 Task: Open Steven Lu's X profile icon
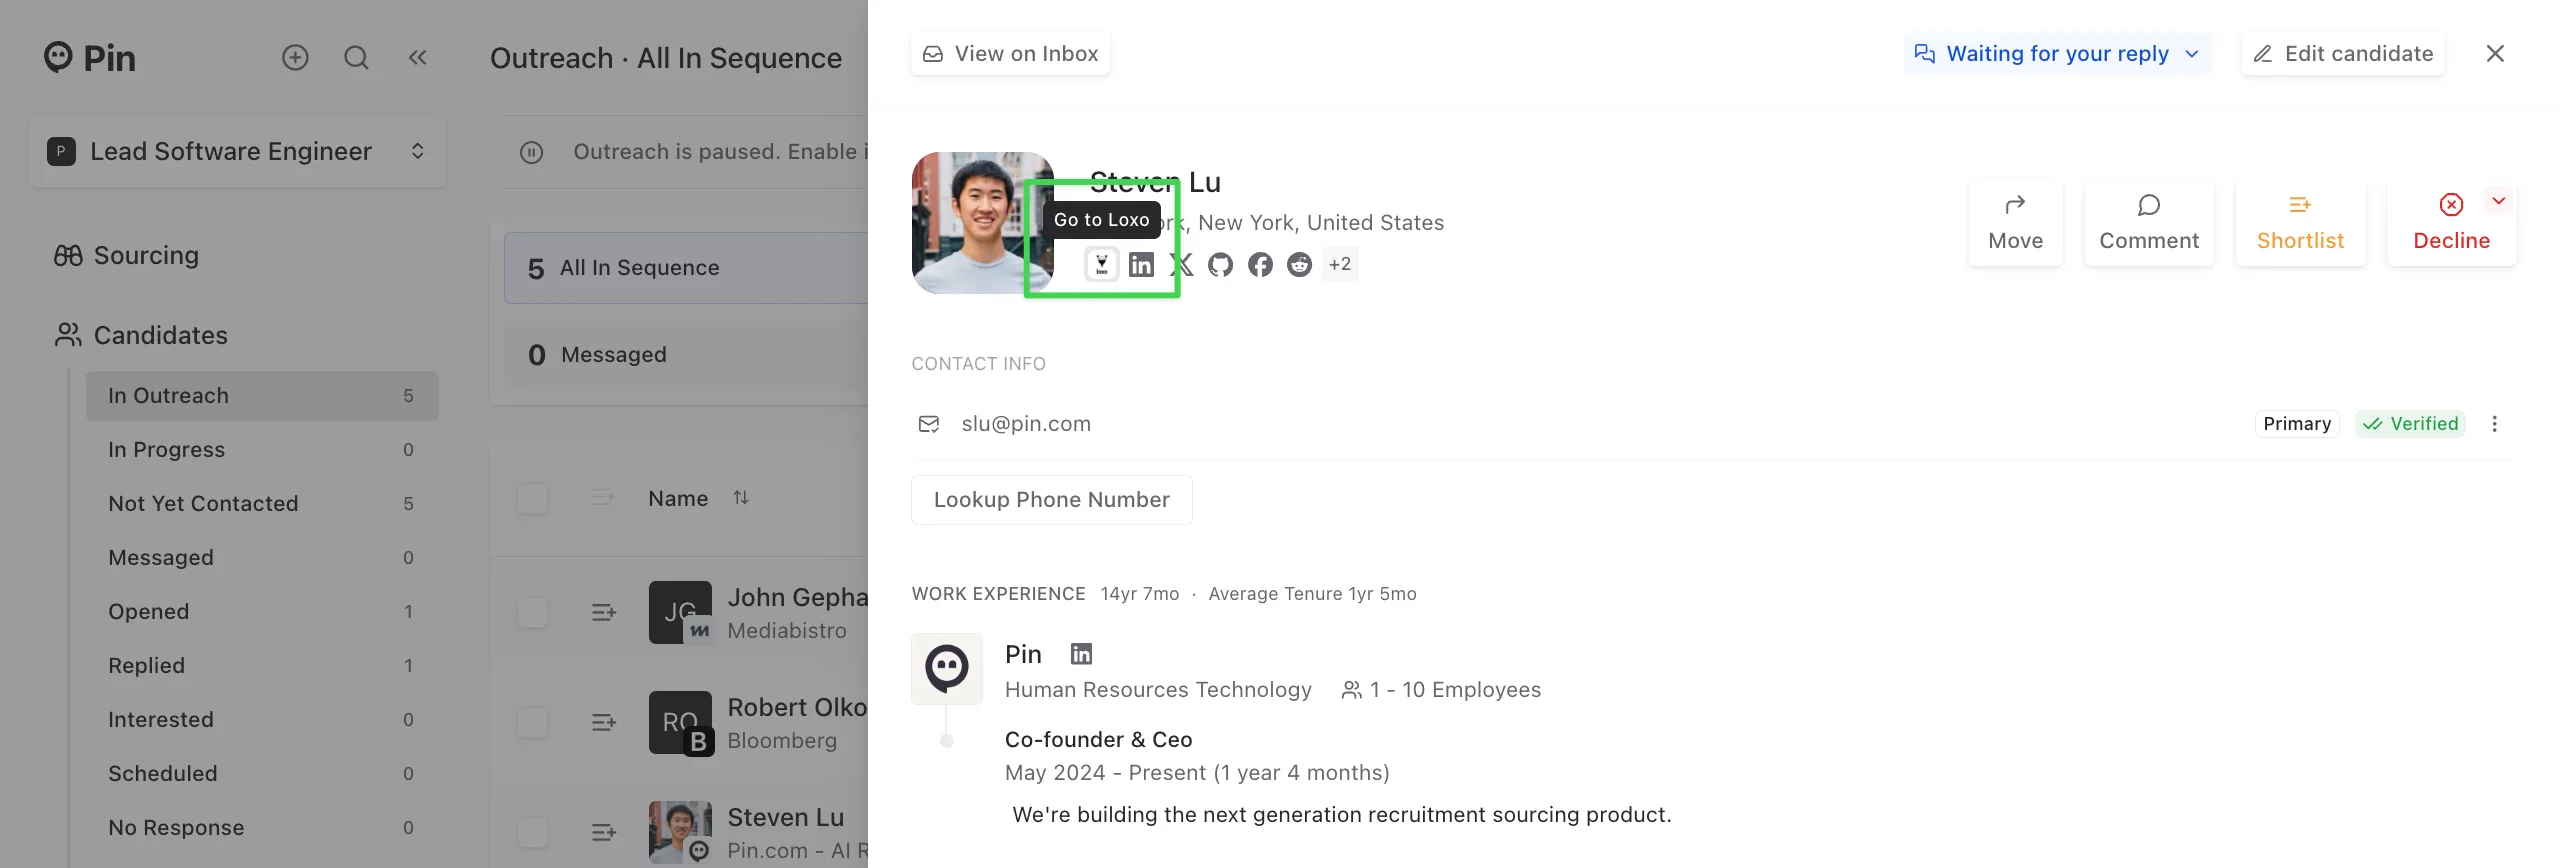point(1181,264)
